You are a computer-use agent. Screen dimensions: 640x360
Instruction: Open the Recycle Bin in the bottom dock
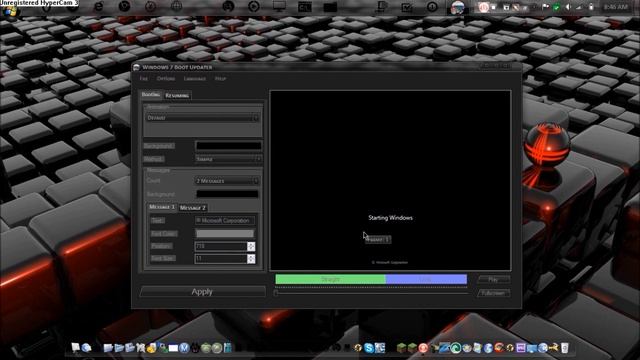565,348
